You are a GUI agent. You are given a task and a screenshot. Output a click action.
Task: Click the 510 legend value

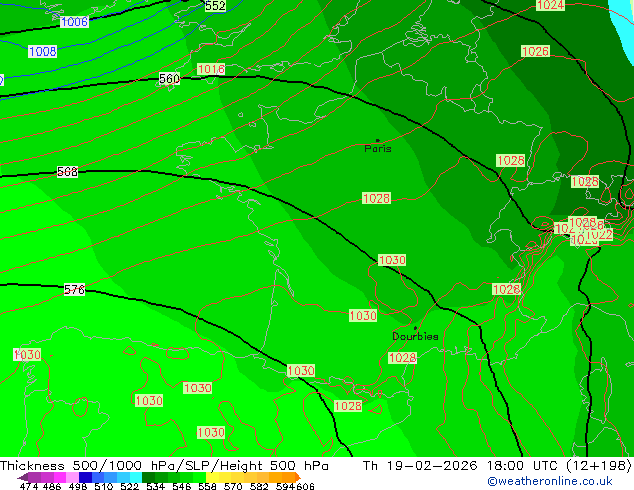[x=104, y=486]
